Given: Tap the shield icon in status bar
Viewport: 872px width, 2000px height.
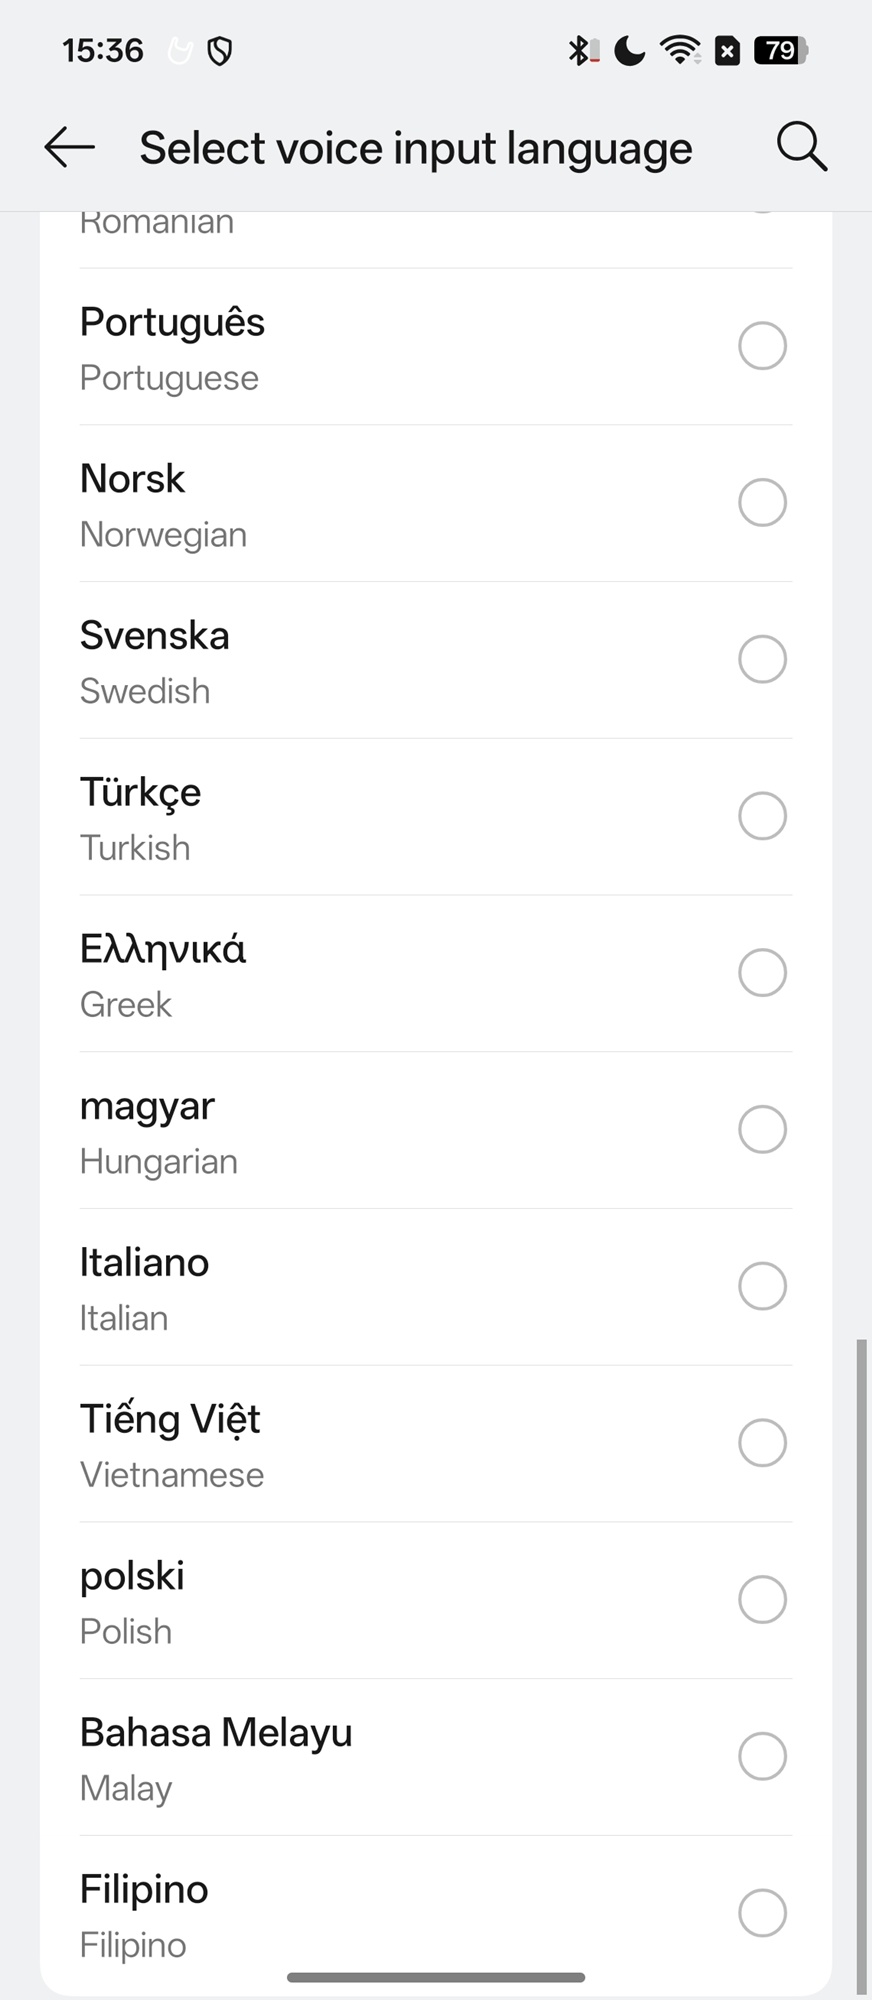Looking at the screenshot, I should [220, 50].
